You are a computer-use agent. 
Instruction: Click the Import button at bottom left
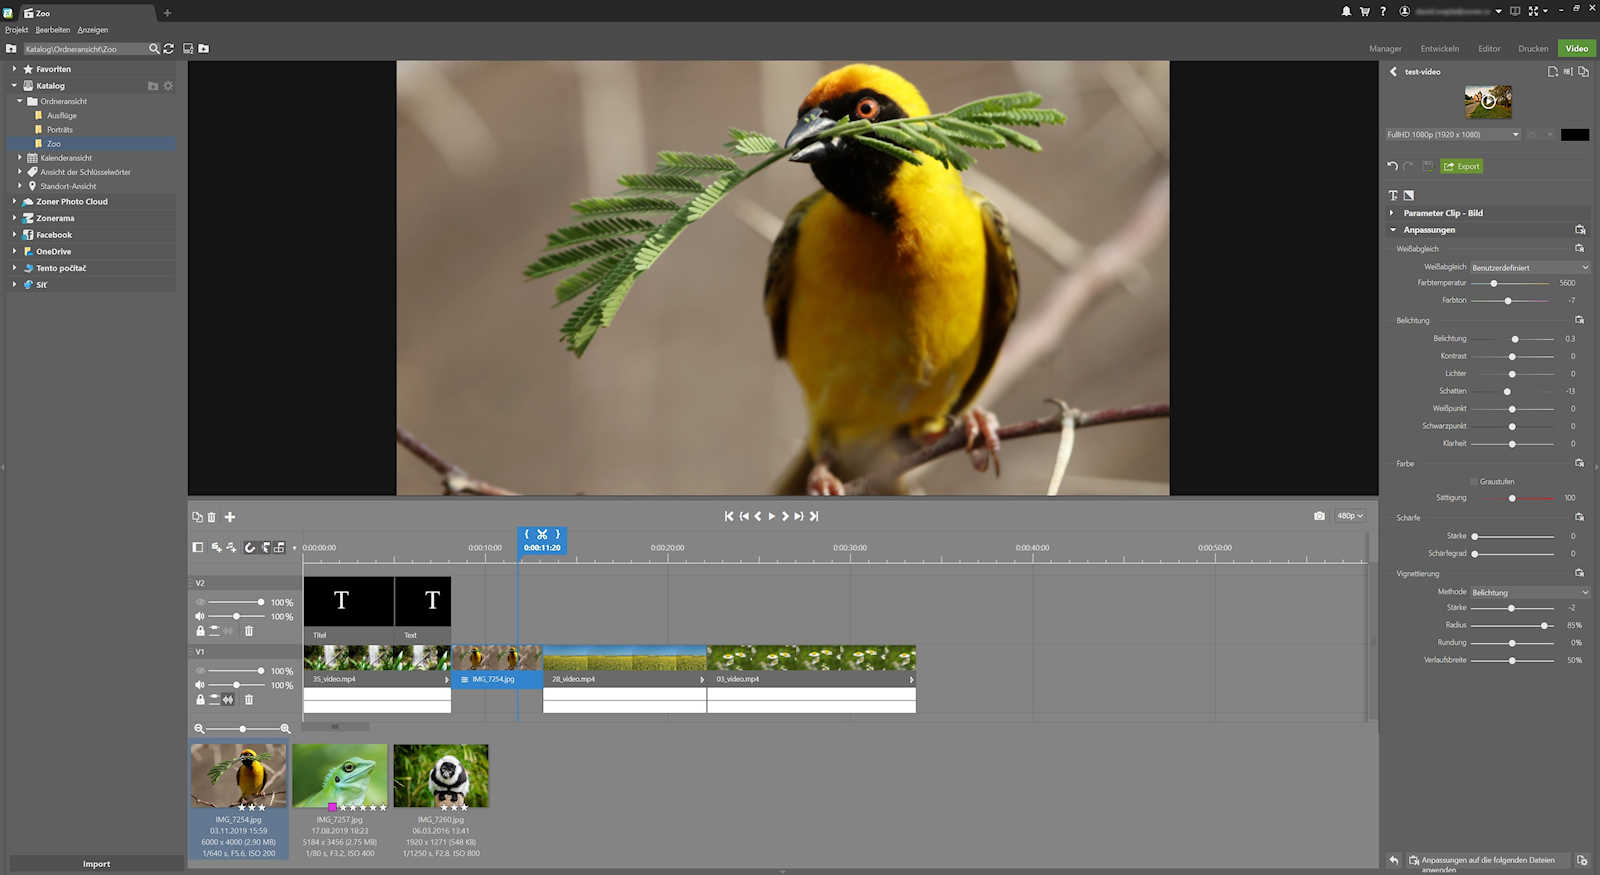96,864
